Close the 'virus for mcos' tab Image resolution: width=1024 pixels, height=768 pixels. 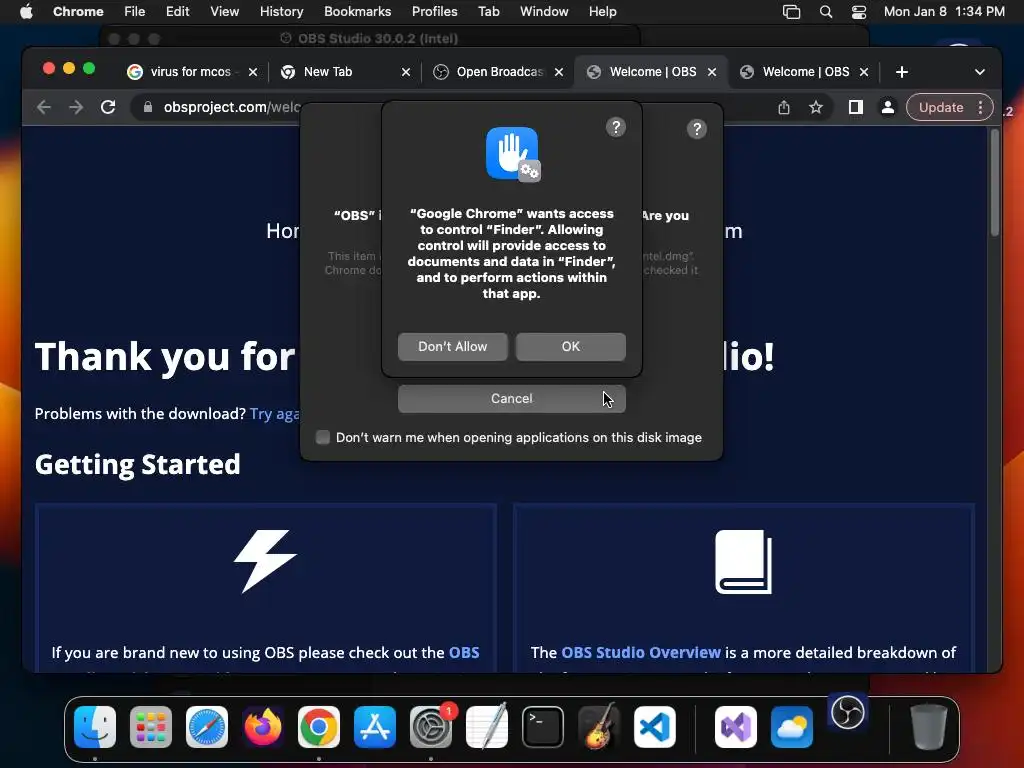click(253, 72)
